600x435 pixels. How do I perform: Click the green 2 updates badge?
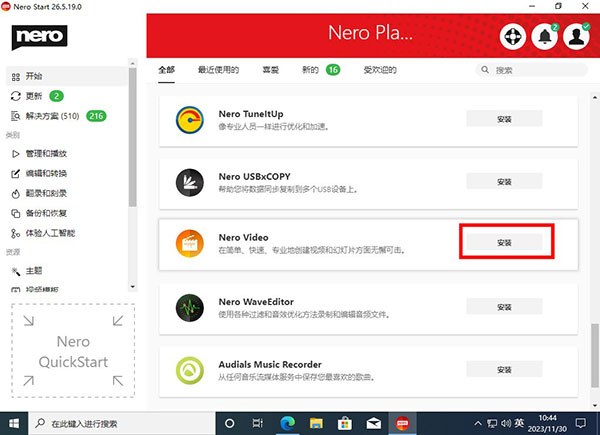click(57, 96)
